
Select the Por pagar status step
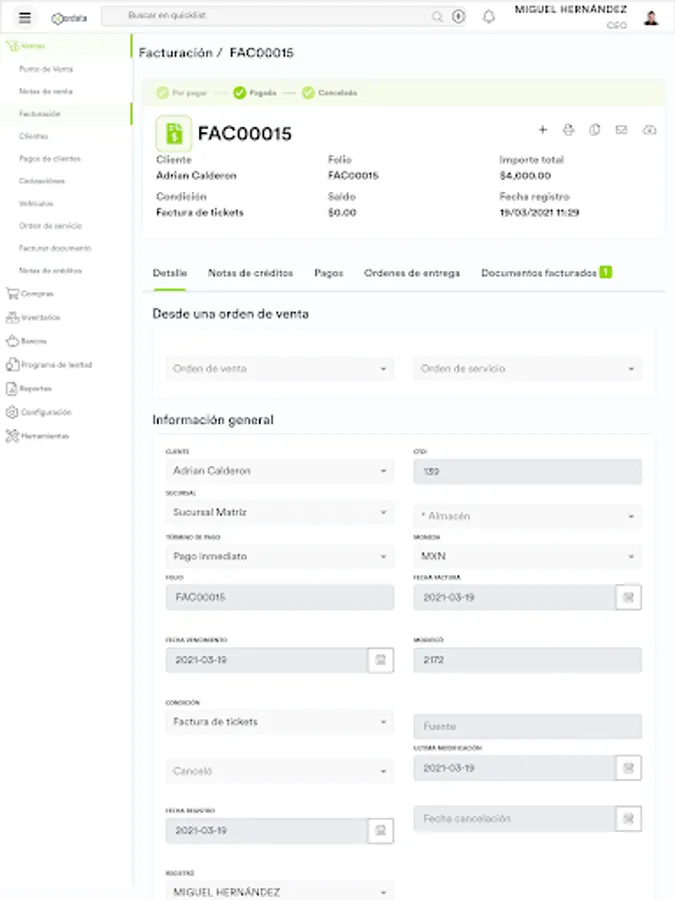coord(185,93)
